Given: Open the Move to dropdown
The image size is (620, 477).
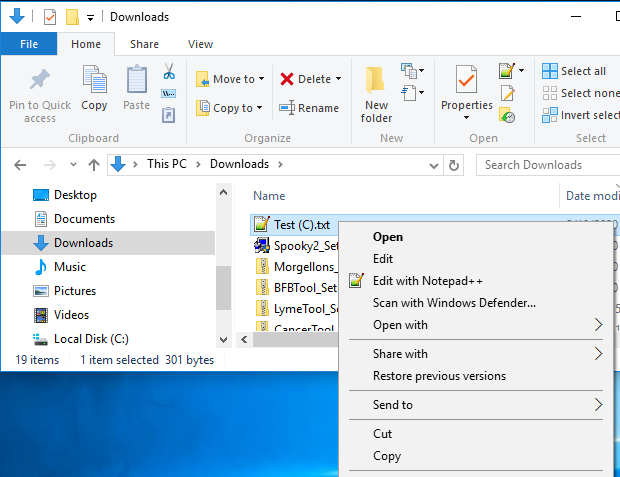Looking at the screenshot, I should tap(226, 79).
